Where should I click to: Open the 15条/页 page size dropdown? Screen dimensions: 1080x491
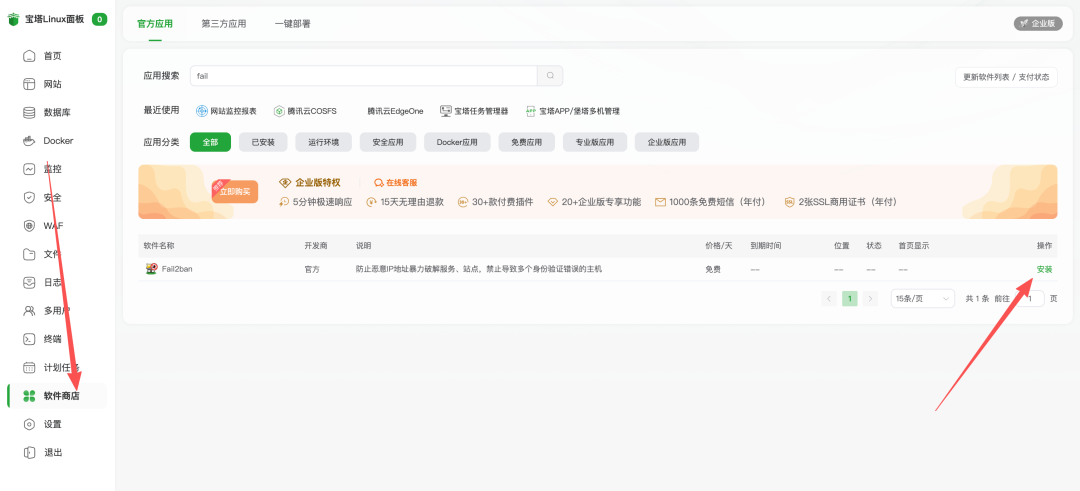922,298
